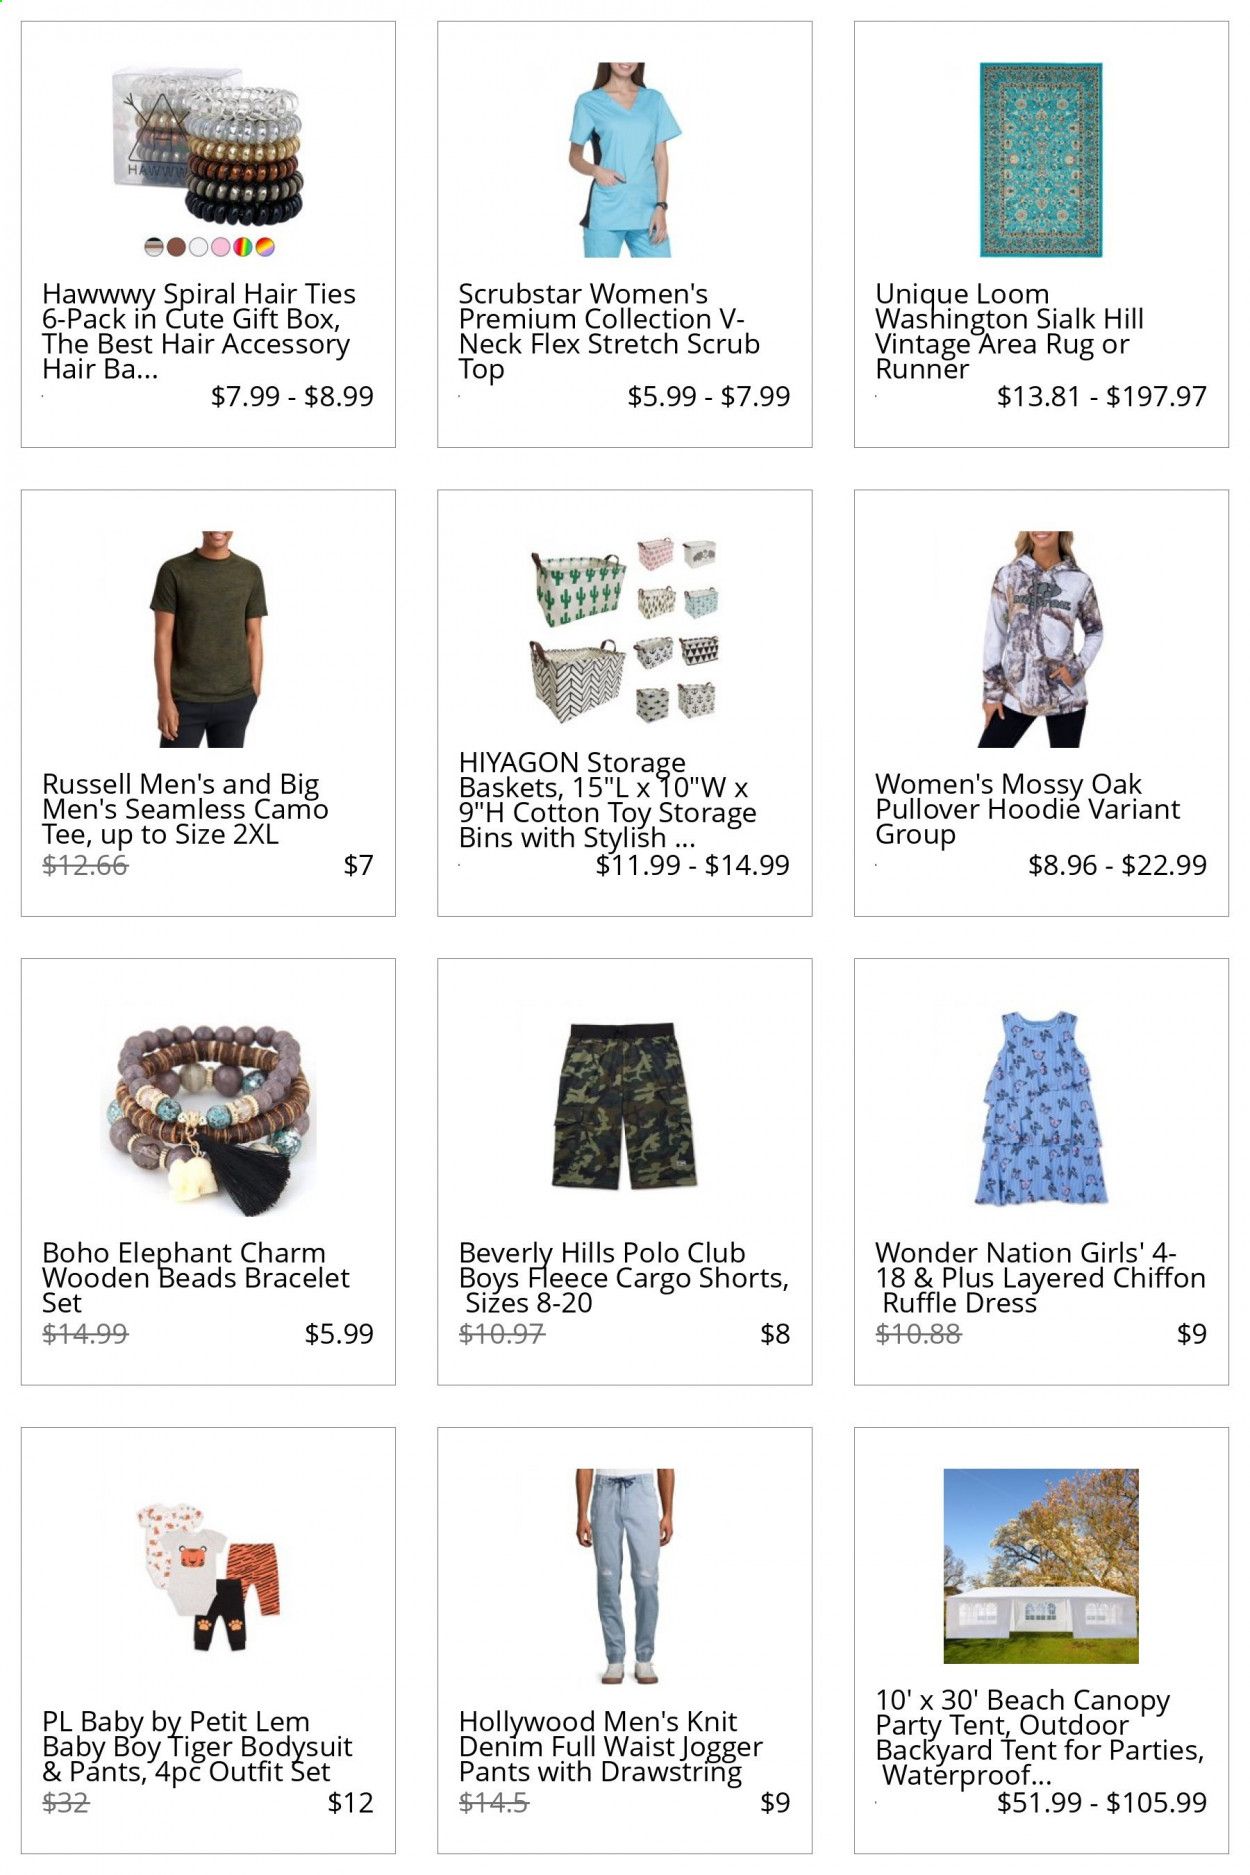
Task: Open Unique Loom Washington Sialk Hill rug title
Action: click(x=1009, y=331)
